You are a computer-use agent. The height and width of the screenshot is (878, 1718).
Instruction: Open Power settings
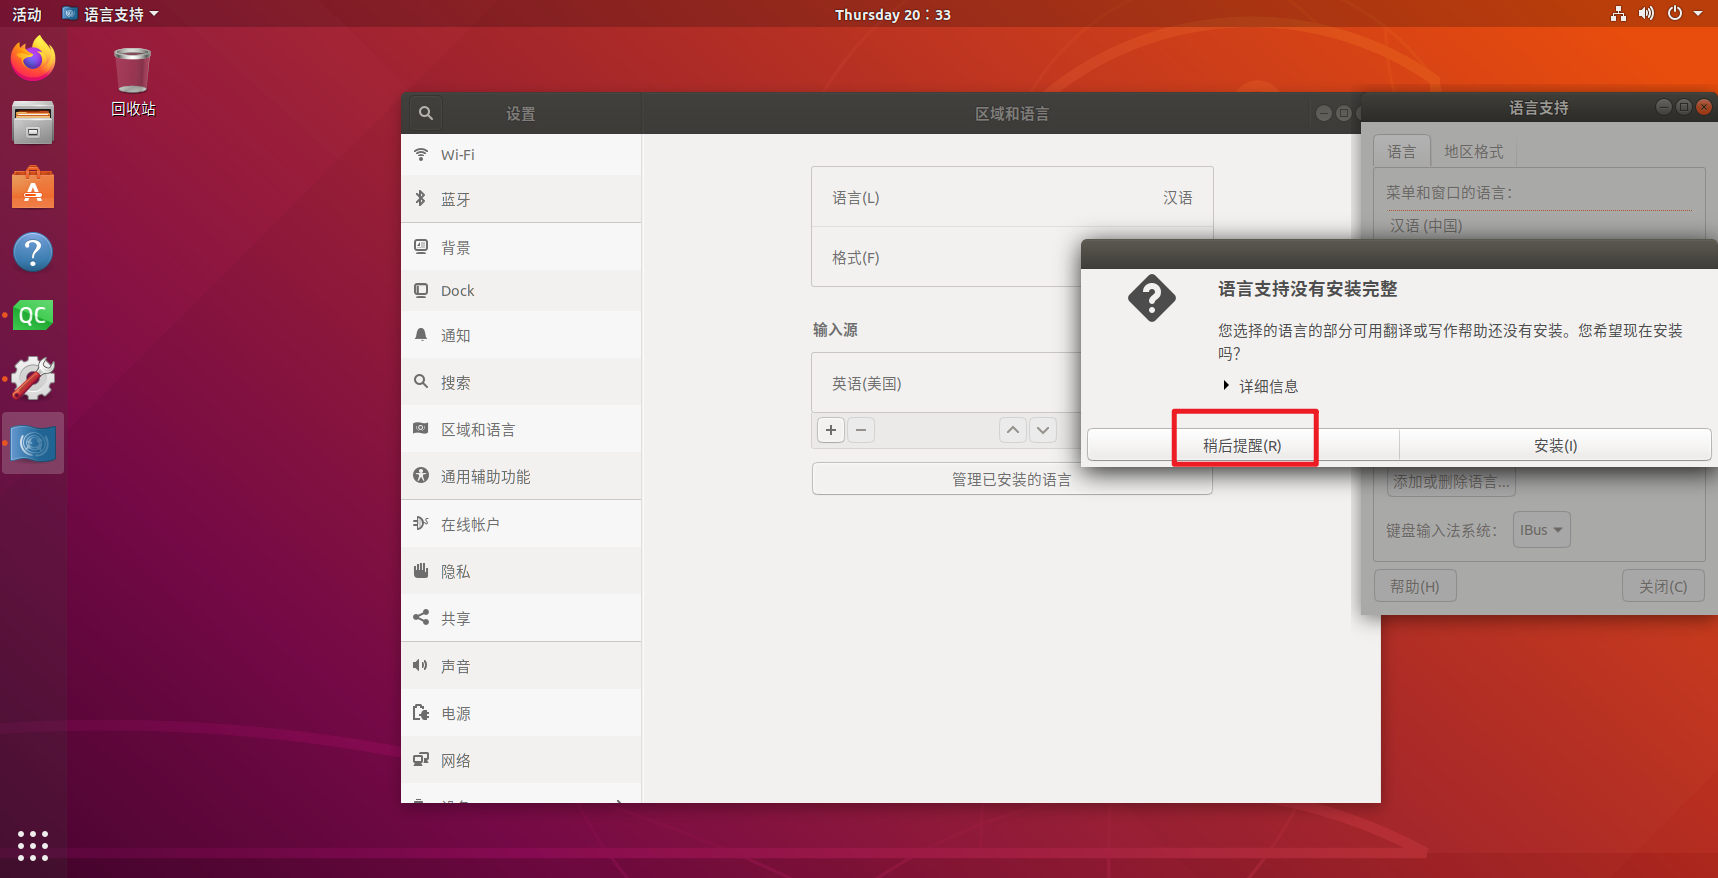tap(521, 713)
